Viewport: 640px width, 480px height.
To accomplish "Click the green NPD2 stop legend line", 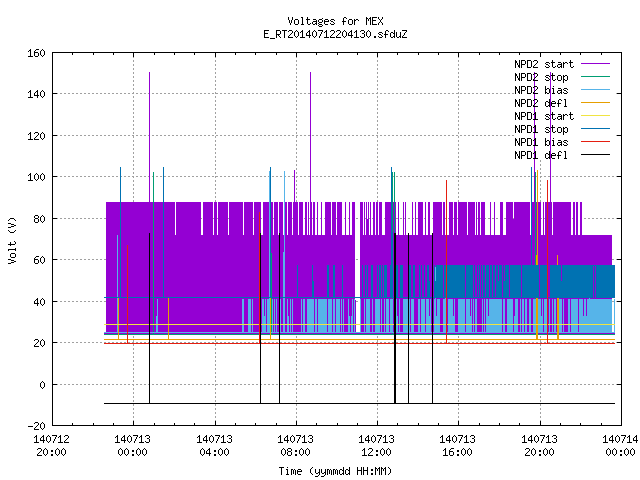I will coord(595,76).
